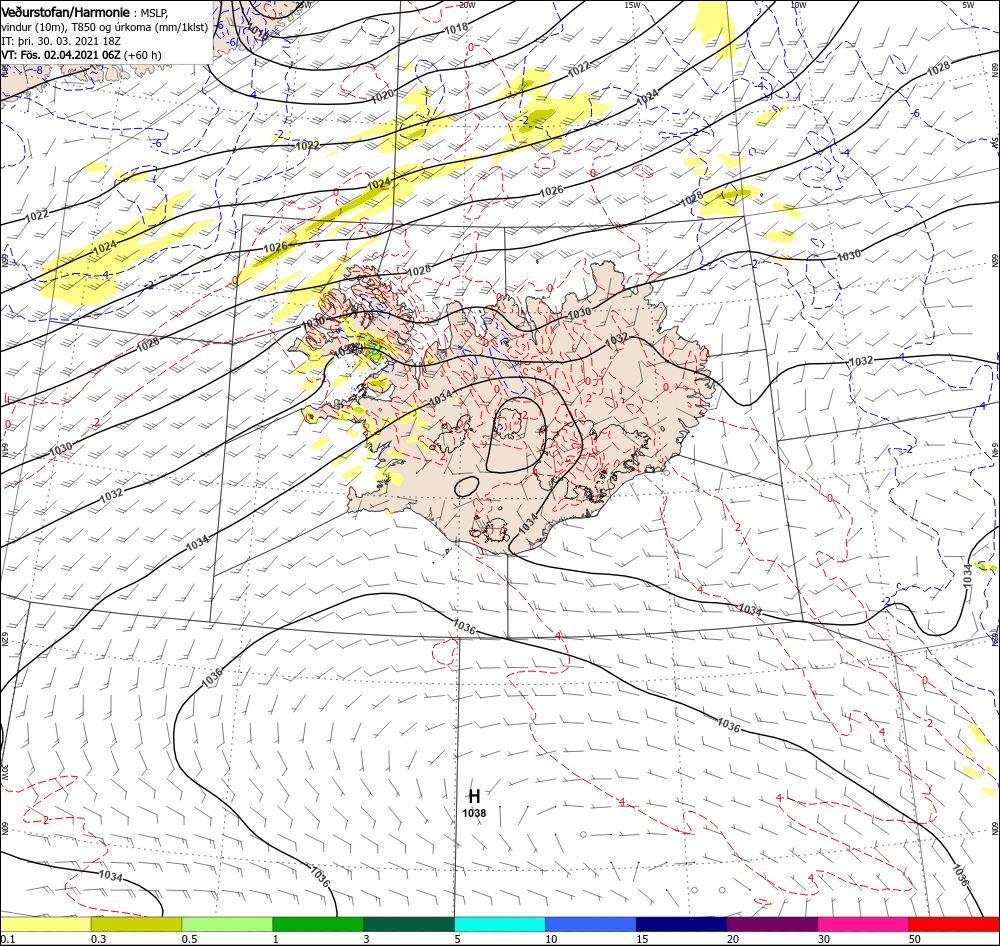
Task: Click the 0.5 legend value label
Action: [189, 939]
